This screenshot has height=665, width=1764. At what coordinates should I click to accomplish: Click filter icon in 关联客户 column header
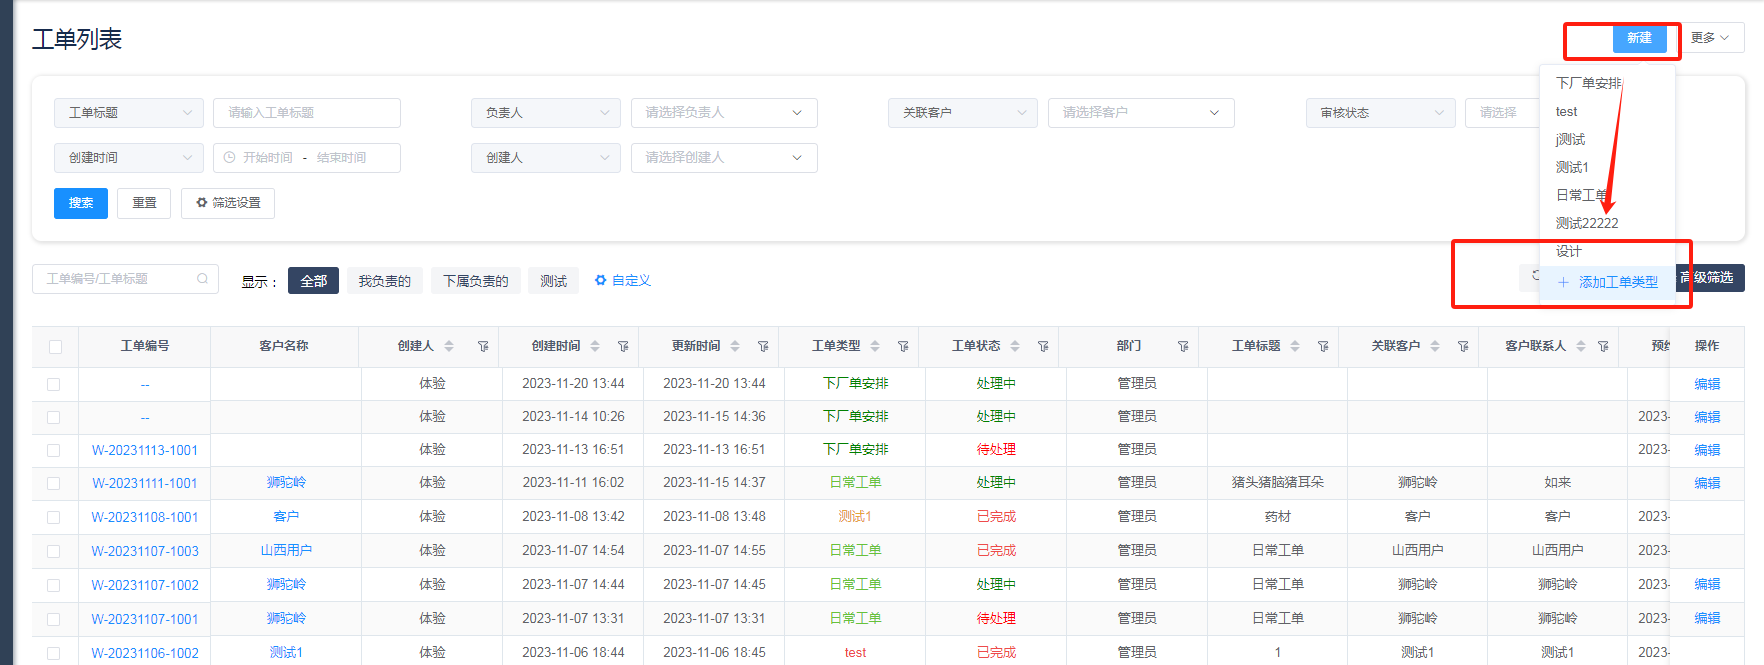pyautogui.click(x=1463, y=346)
